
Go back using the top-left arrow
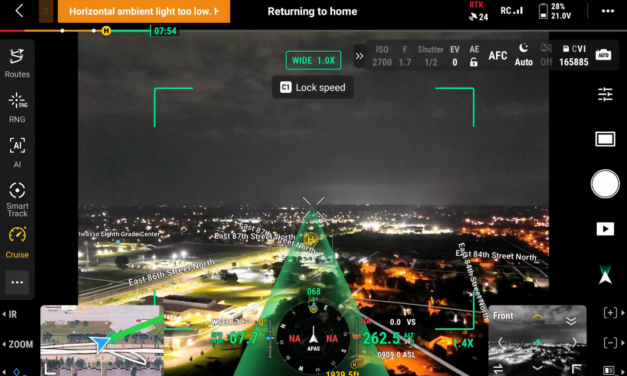click(19, 11)
